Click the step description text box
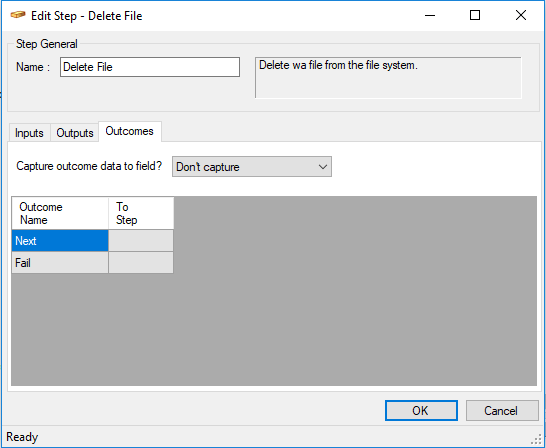This screenshot has height=448, width=546. 388,78
